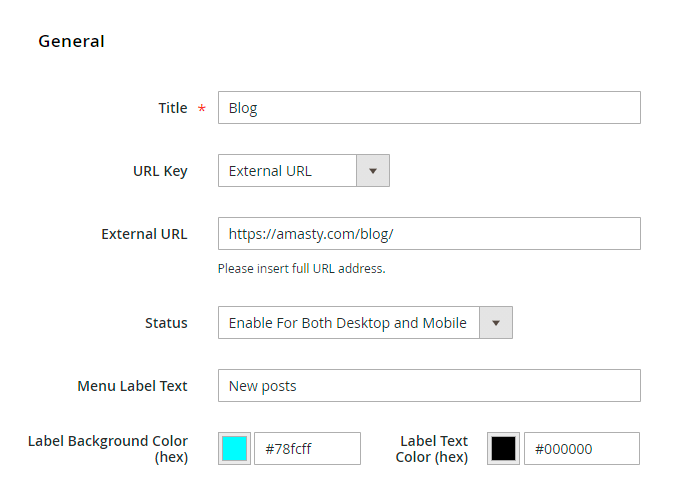This screenshot has width=685, height=498.
Task: Click the External URL address input field
Action: tap(428, 234)
